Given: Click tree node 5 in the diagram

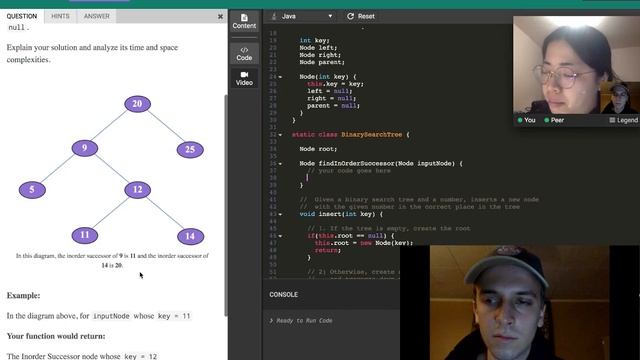Looking at the screenshot, I should [32, 190].
